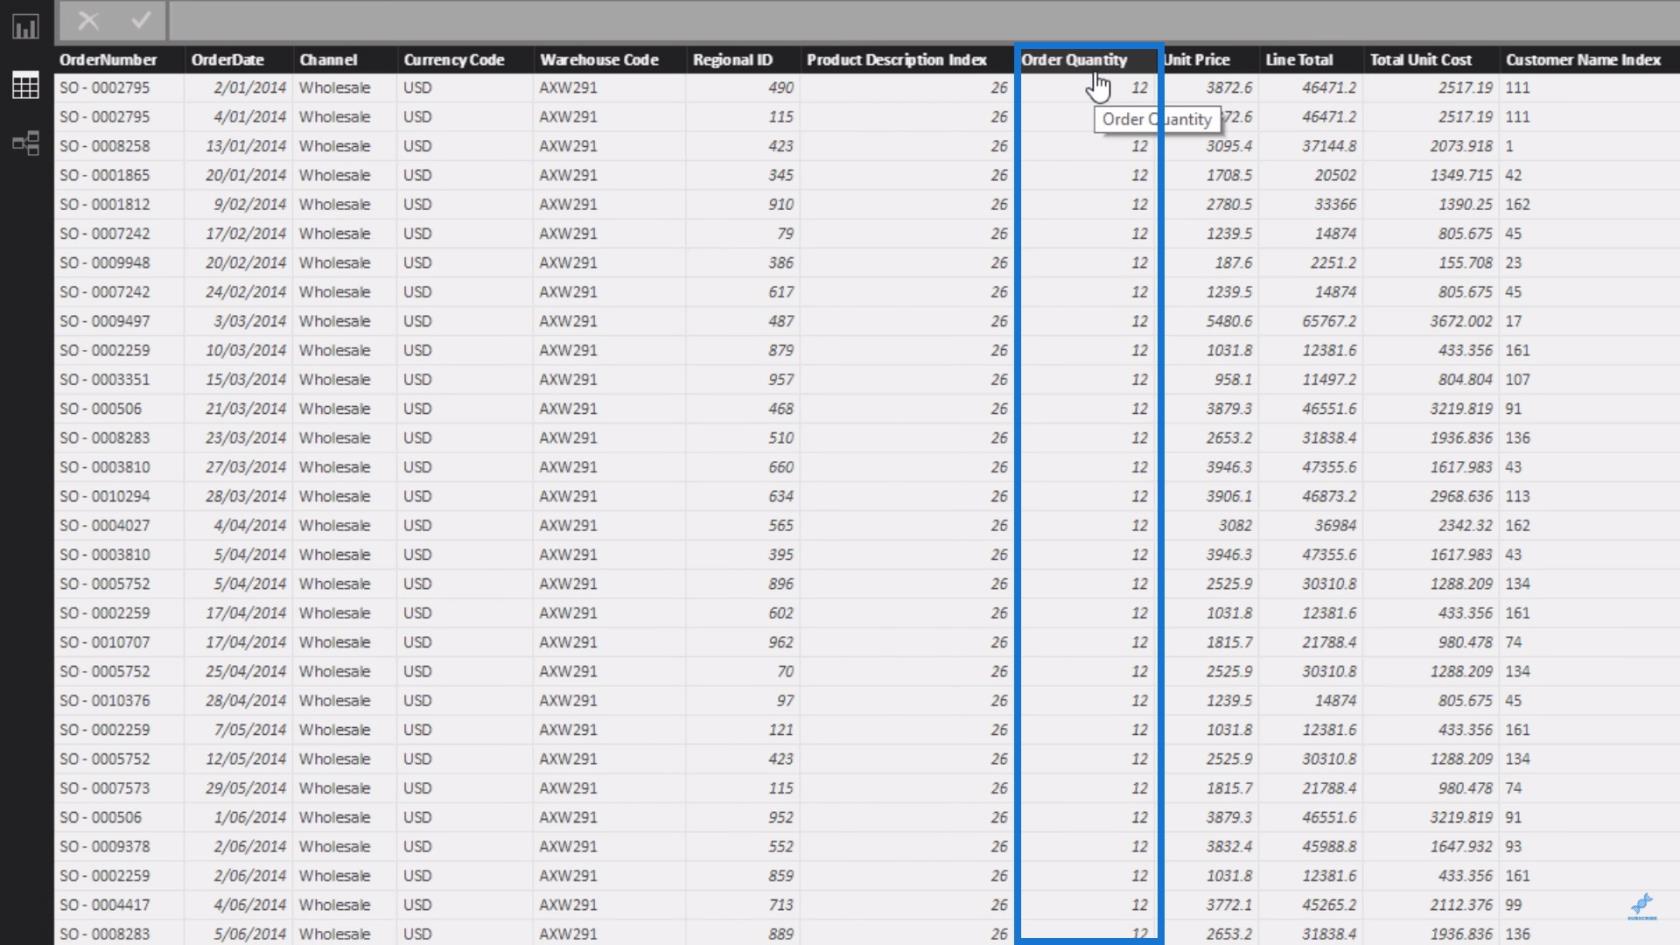Image resolution: width=1680 pixels, height=945 pixels.
Task: Click Line Total value 65767.2
Action: [x=1329, y=321]
